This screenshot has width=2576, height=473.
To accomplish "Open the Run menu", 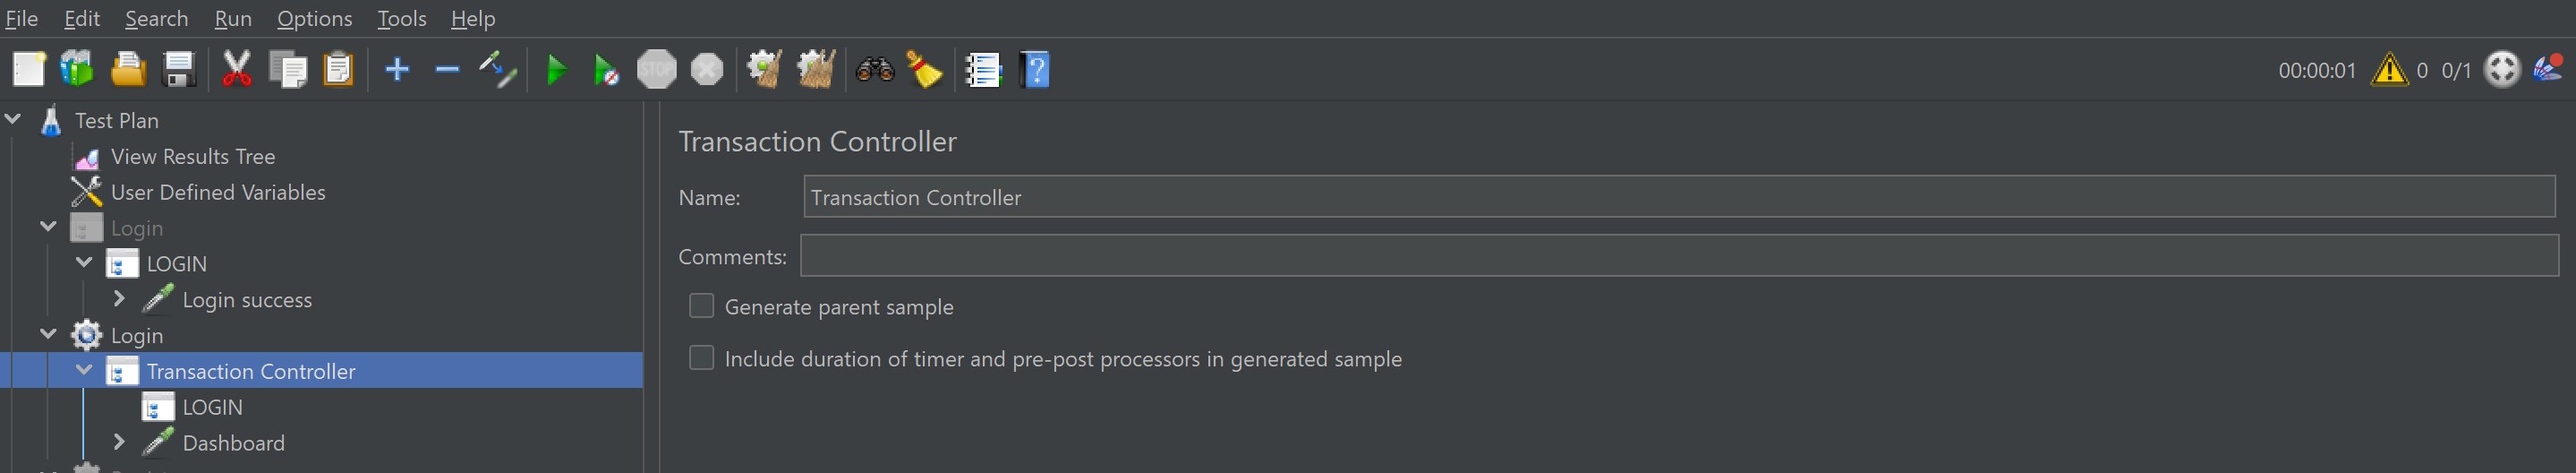I will click(x=233, y=18).
